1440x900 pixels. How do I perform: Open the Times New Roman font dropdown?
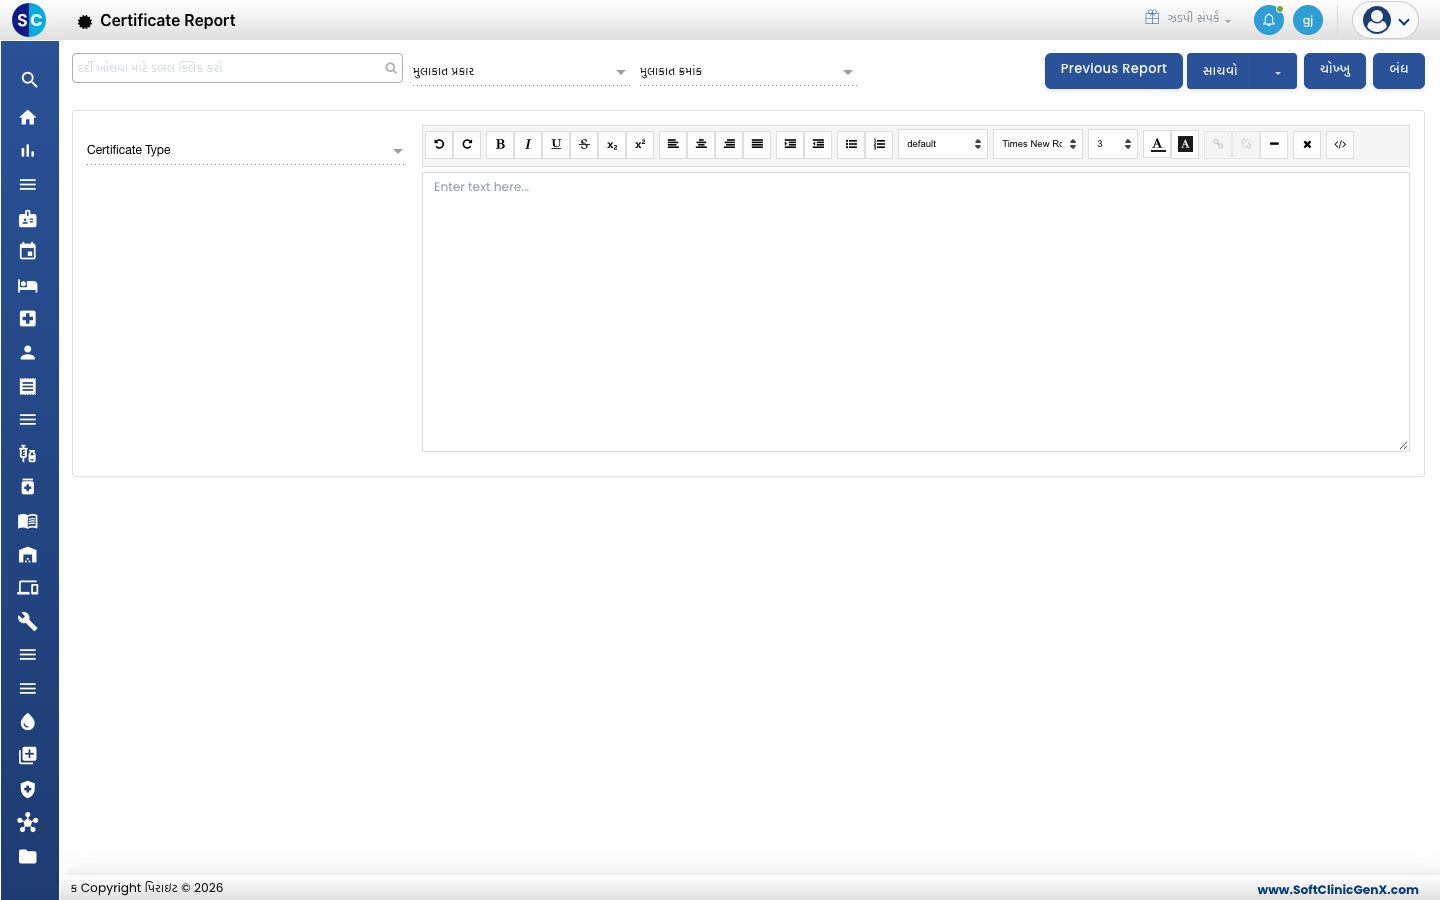click(1038, 144)
